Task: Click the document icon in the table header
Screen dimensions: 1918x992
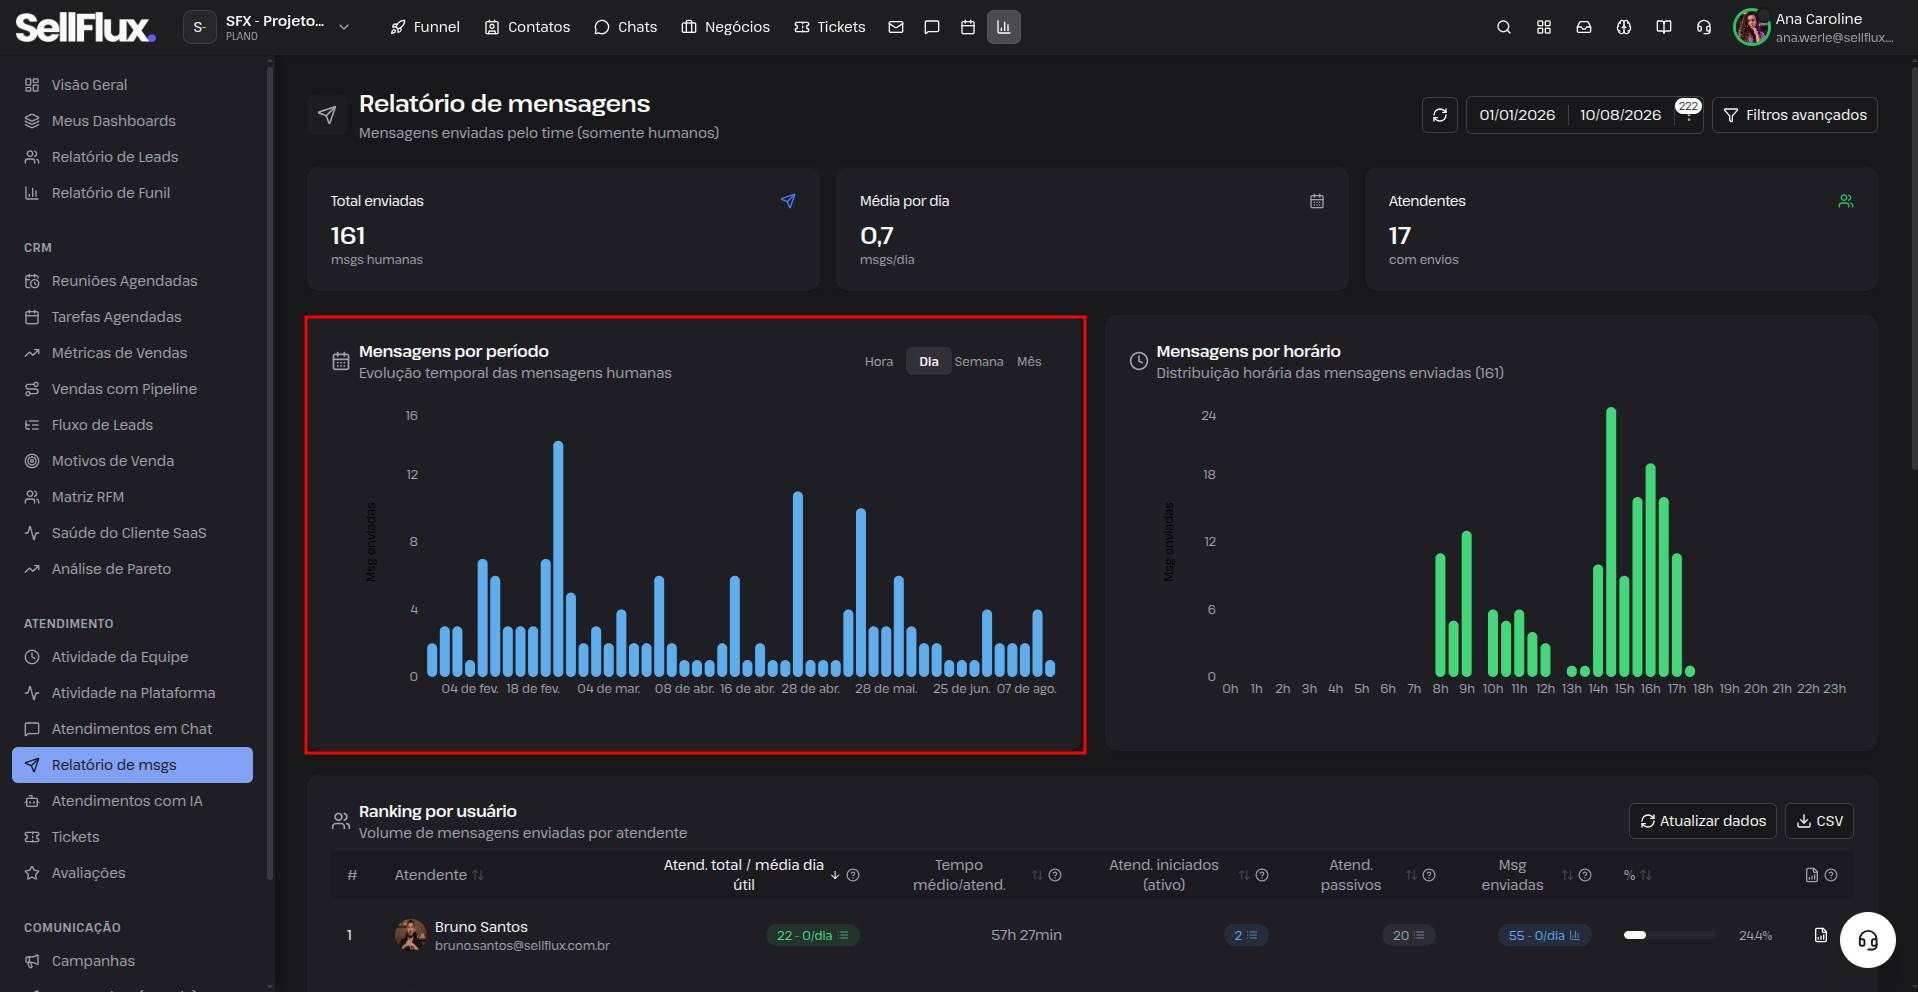Action: [1812, 875]
